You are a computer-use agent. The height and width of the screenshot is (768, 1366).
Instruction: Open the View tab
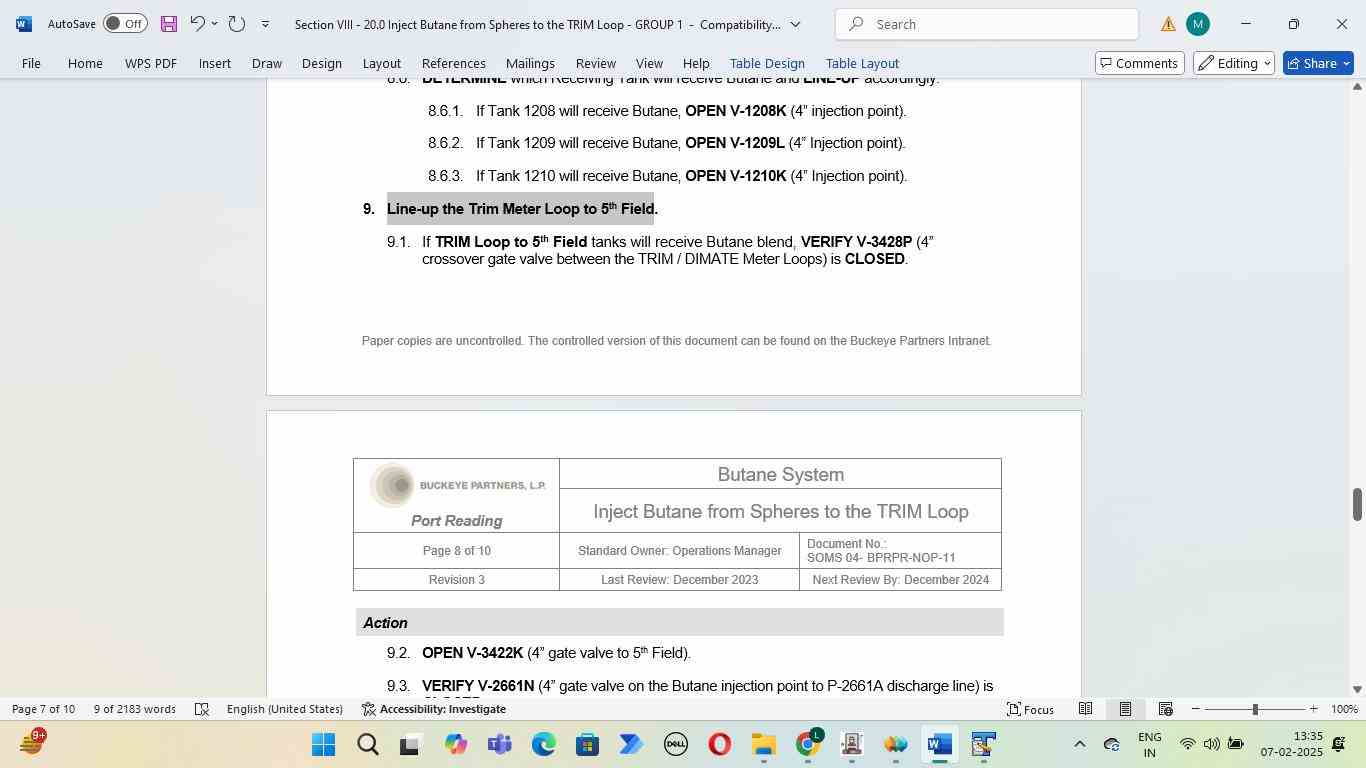pyautogui.click(x=649, y=63)
